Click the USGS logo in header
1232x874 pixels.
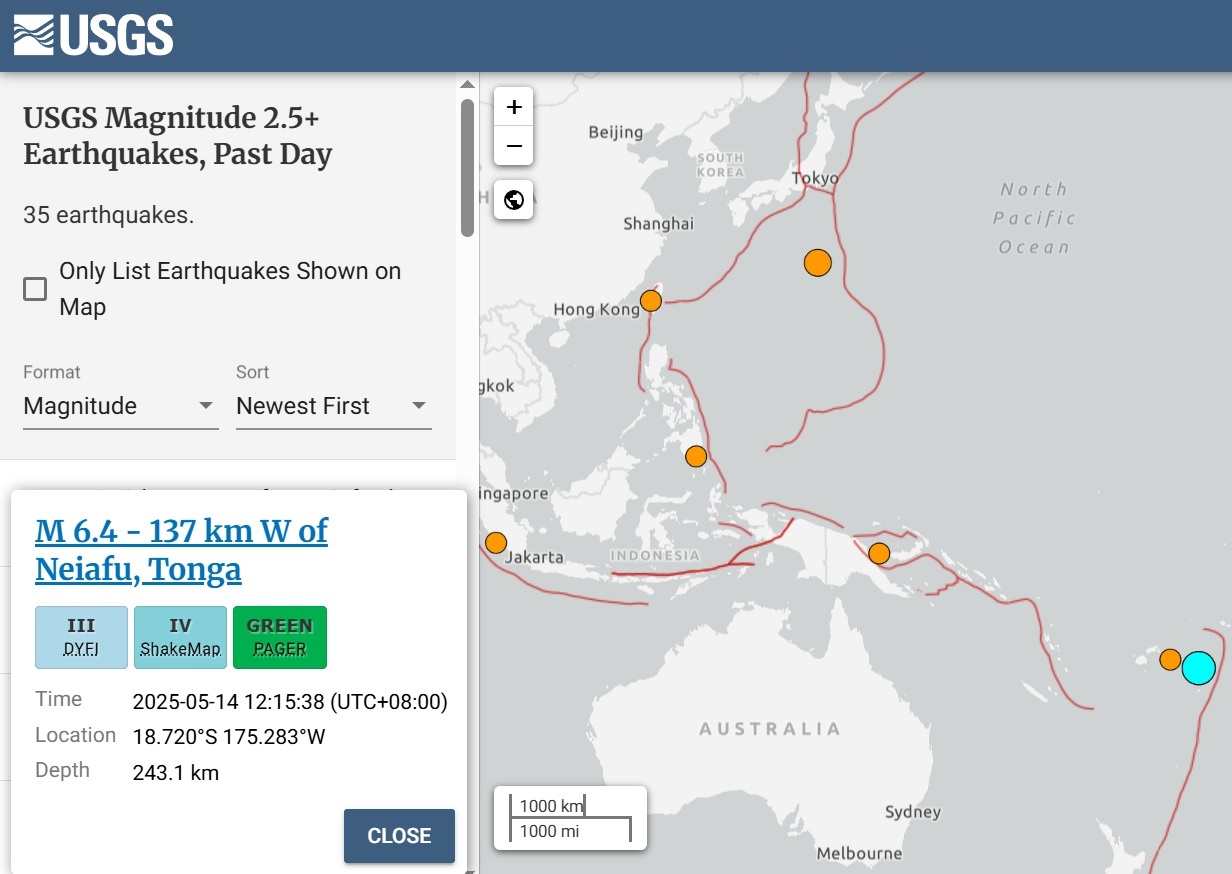click(93, 35)
